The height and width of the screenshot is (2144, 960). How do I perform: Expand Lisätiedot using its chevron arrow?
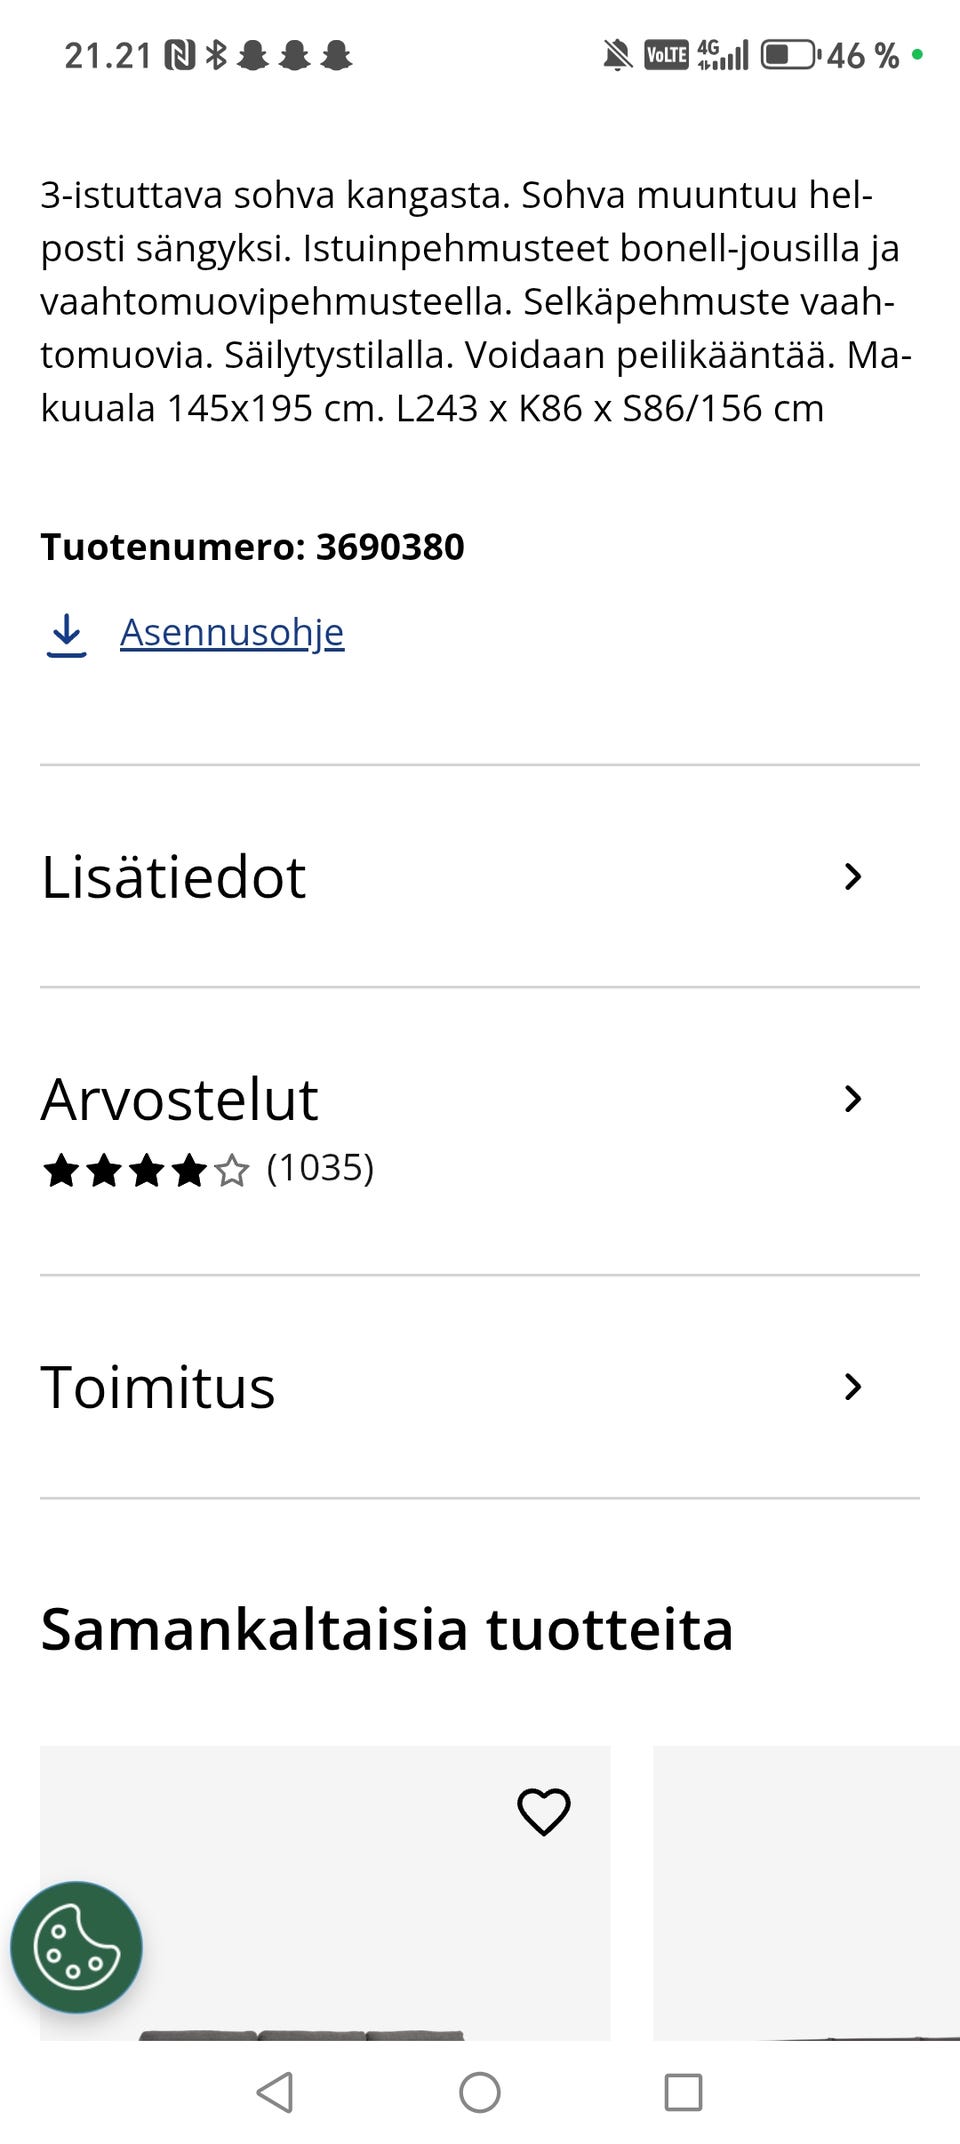pyautogui.click(x=852, y=877)
